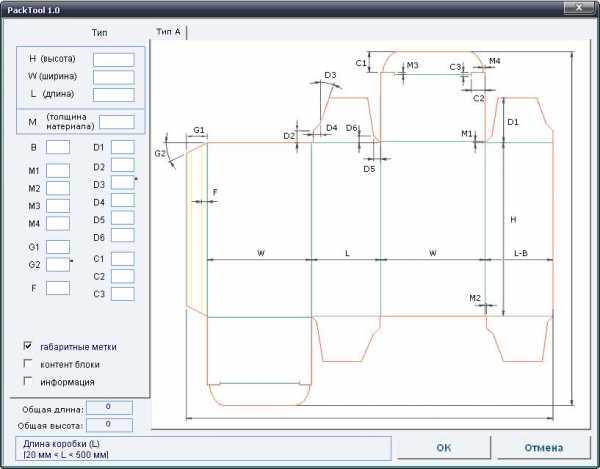Select the M4 input field
Screen dimensions: 600x469
(x=58, y=223)
